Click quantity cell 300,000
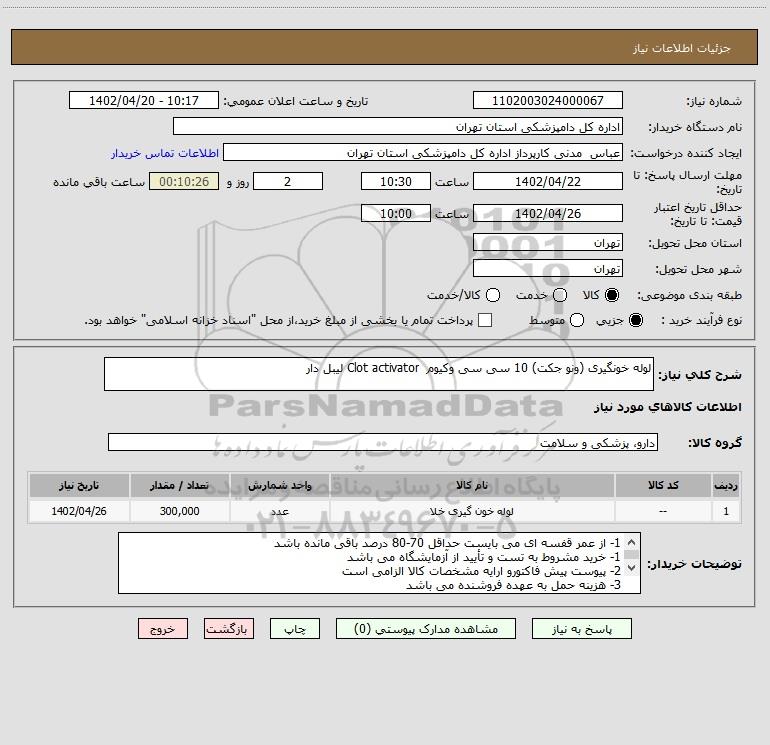 (x=179, y=511)
